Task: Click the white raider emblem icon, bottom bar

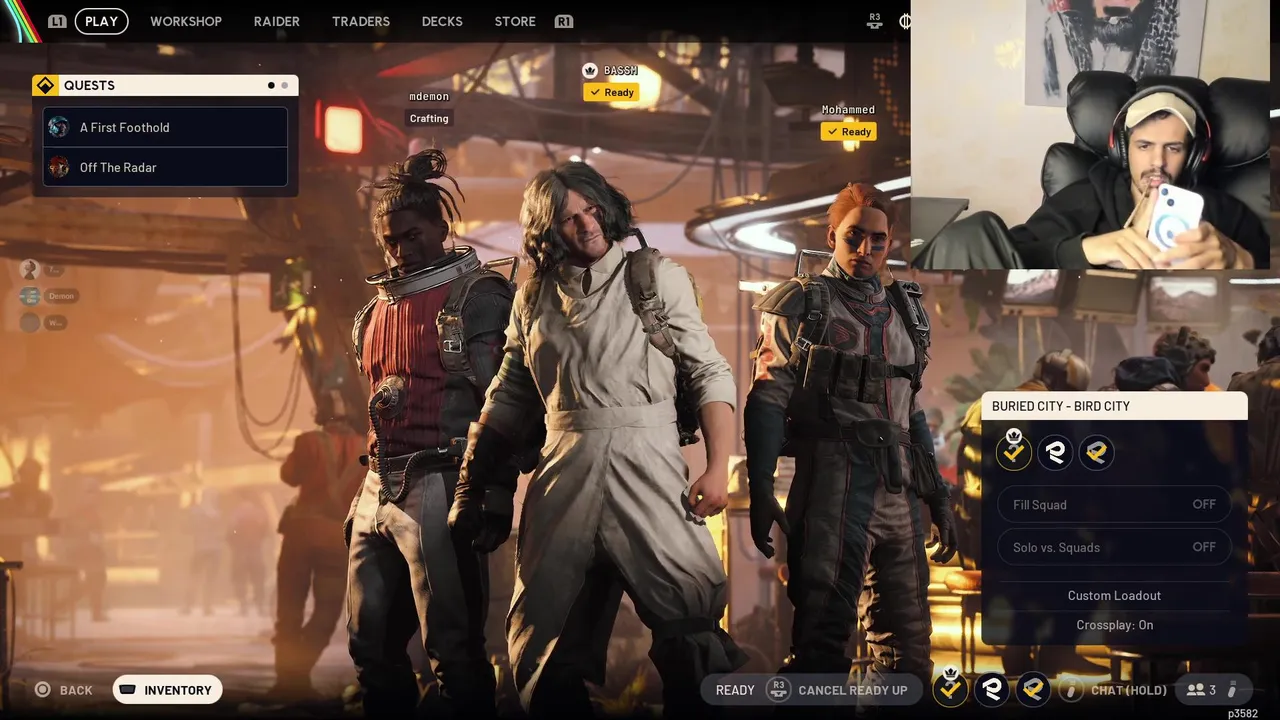Action: tap(992, 688)
